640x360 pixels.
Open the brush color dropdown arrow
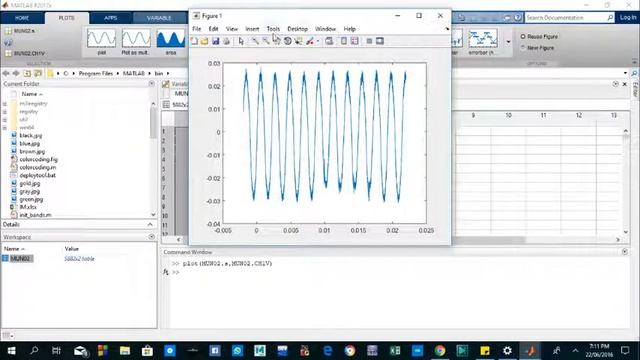(318, 41)
